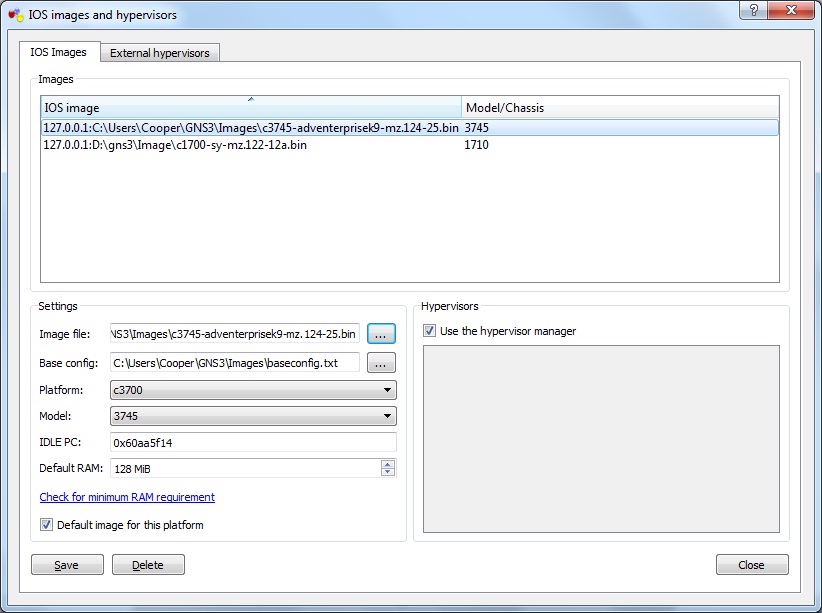The height and width of the screenshot is (613, 822).
Task: Sort by the Model/Chassis column header
Action: click(x=620, y=107)
